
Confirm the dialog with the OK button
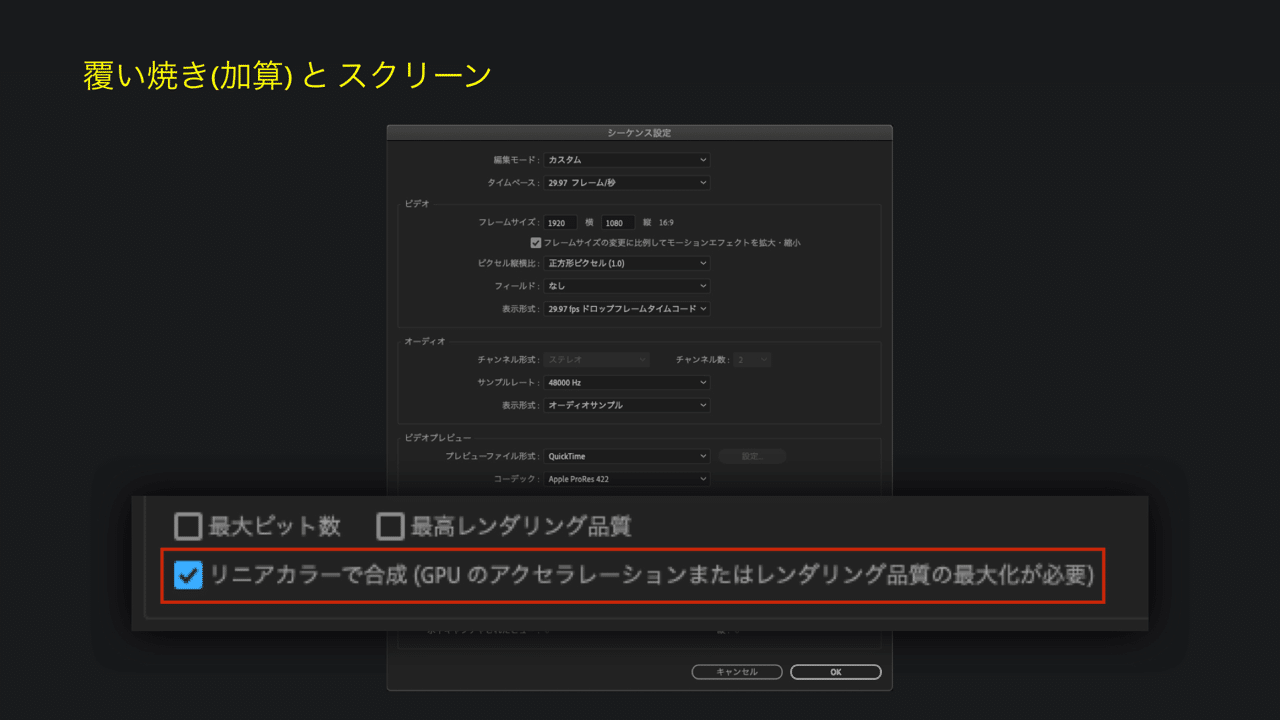tap(836, 672)
